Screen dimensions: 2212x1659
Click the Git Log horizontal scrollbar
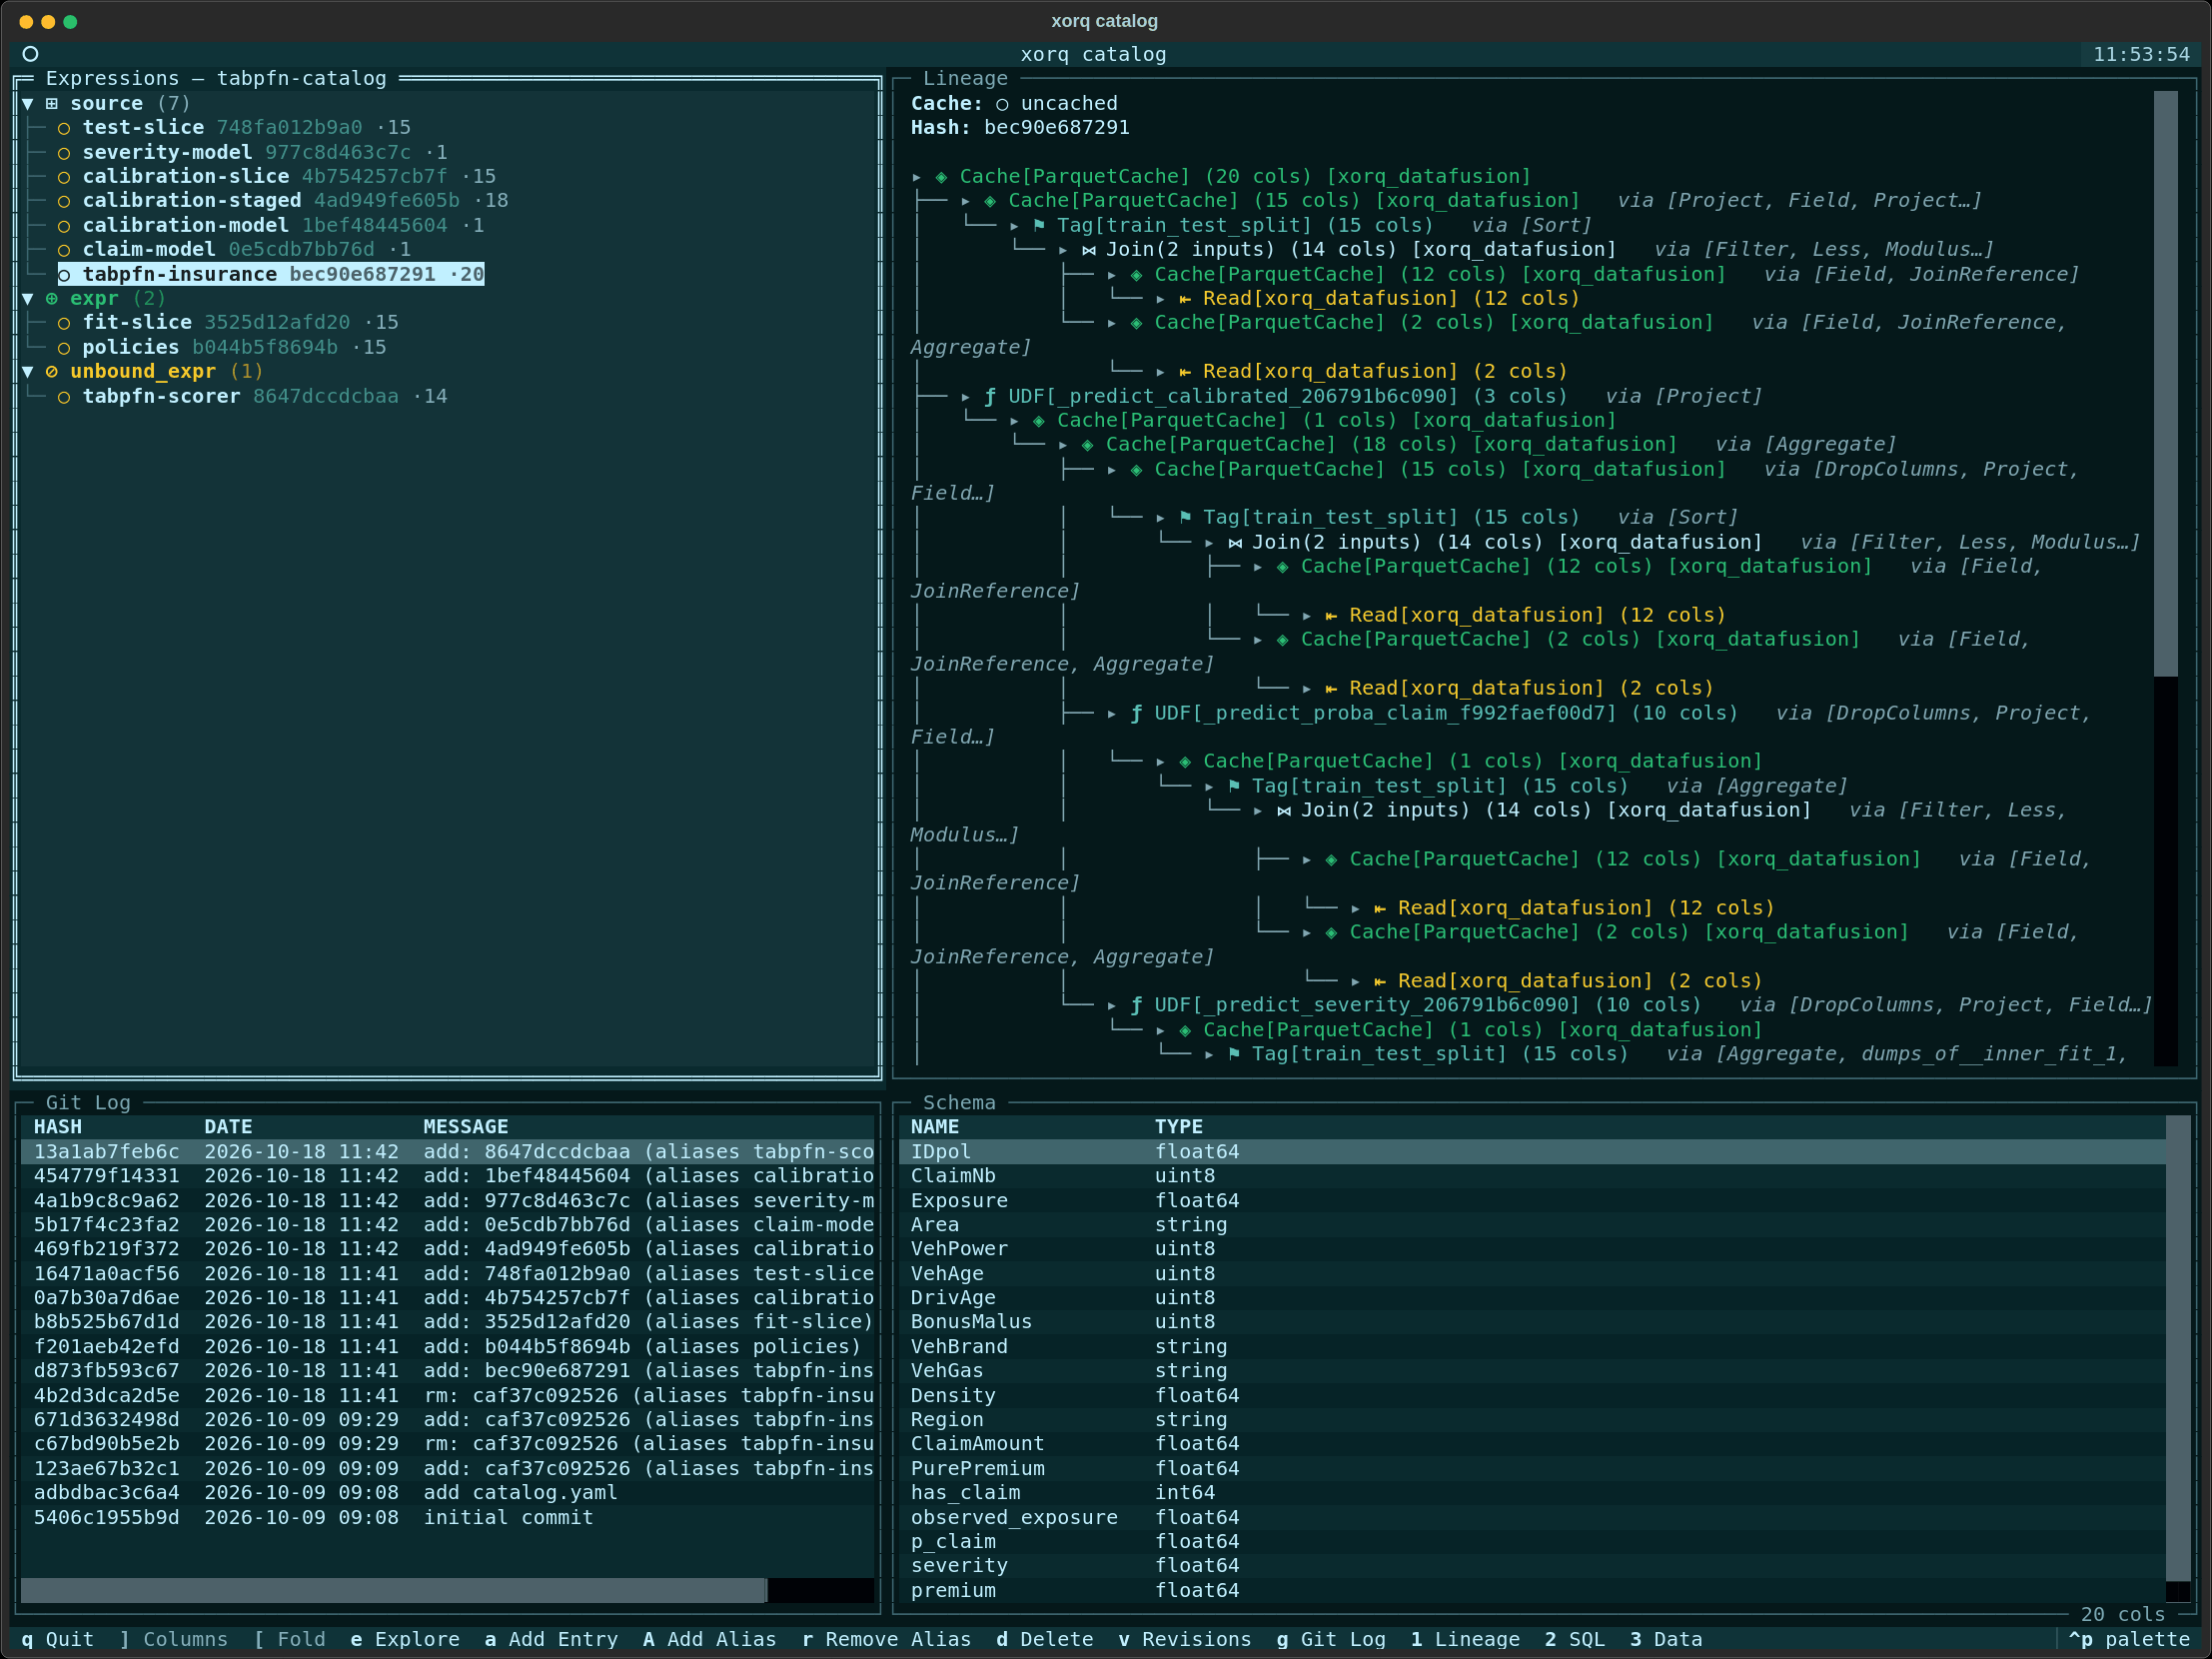(x=393, y=1590)
